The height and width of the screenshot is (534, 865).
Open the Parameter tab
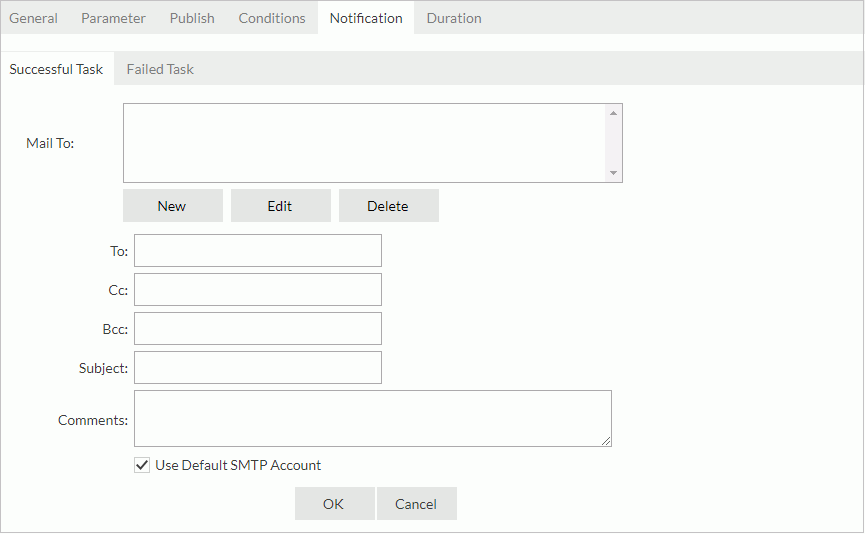[113, 18]
